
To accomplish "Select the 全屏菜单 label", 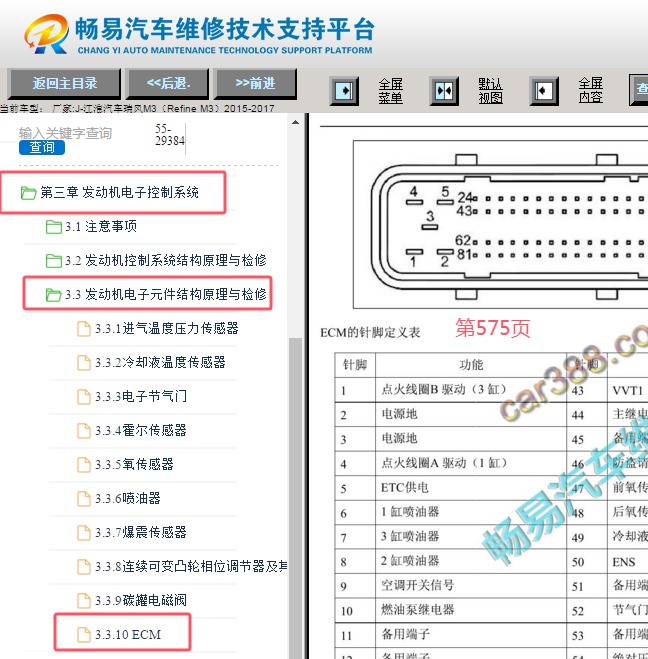I will point(390,90).
